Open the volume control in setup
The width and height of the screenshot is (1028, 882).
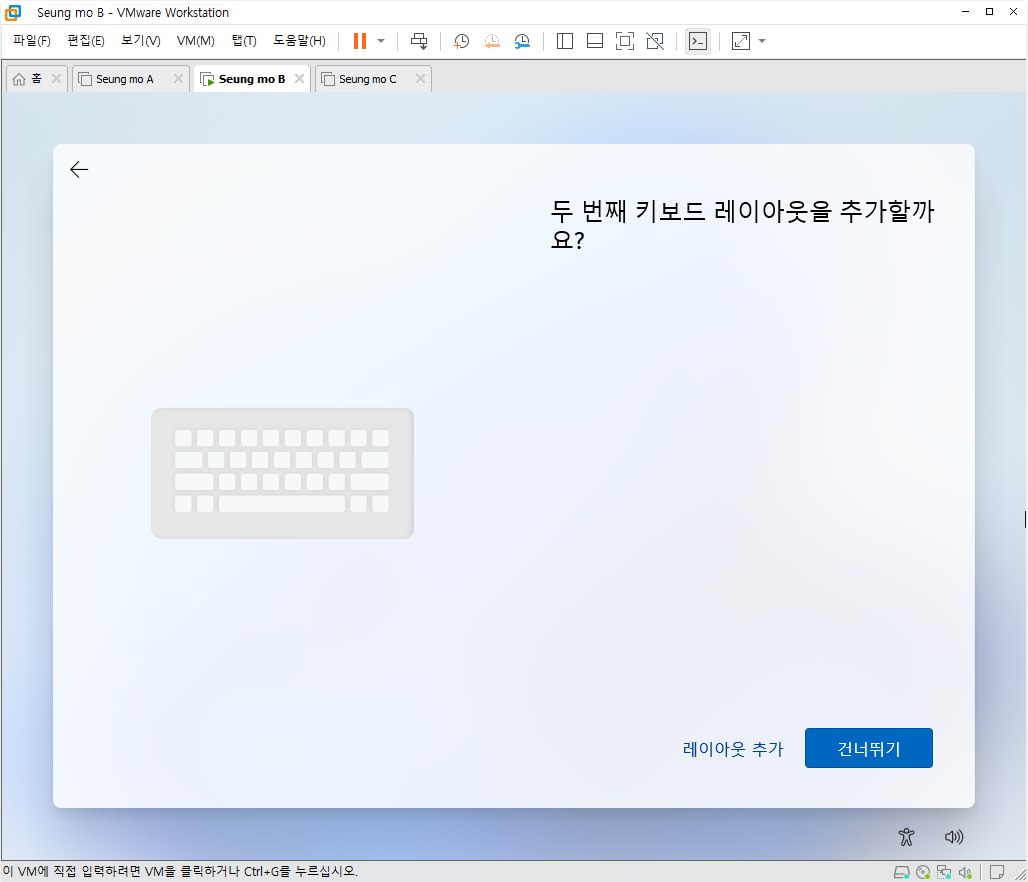tap(954, 837)
